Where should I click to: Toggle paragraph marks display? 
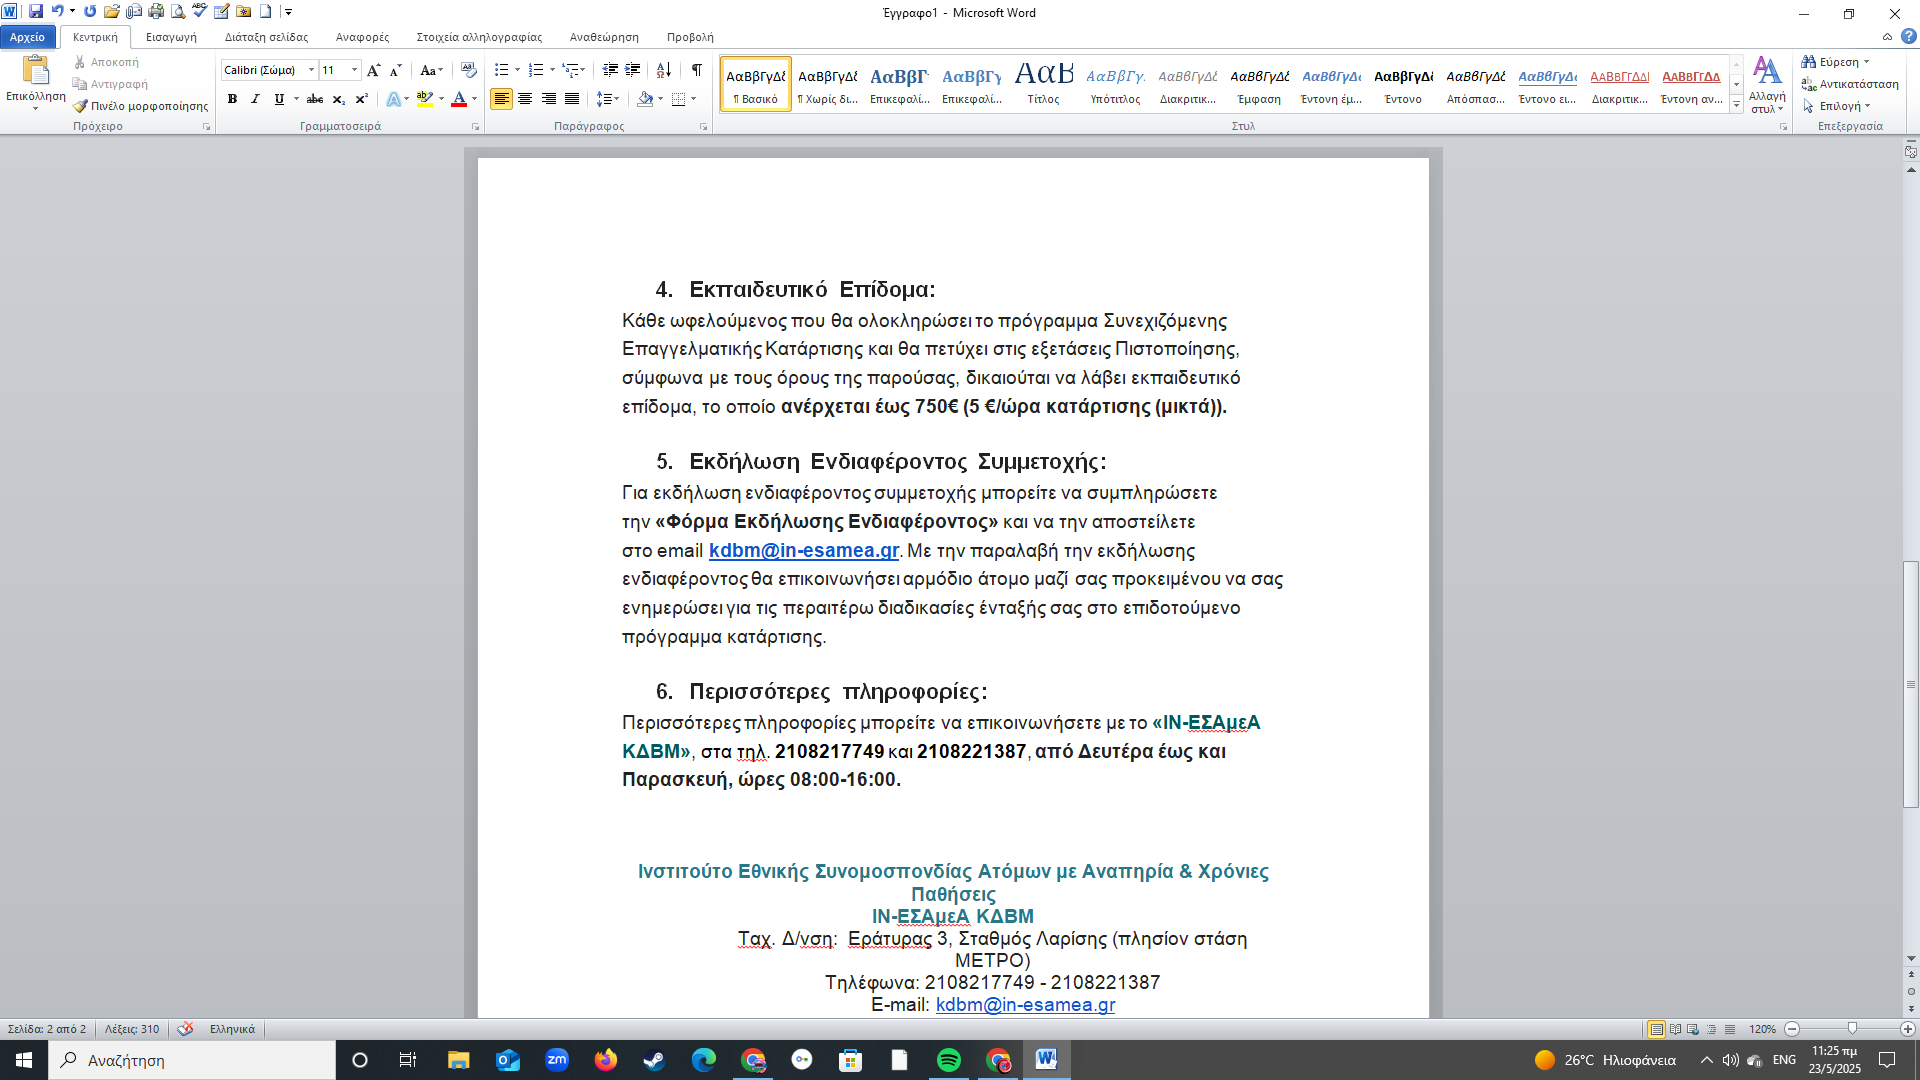tap(696, 70)
